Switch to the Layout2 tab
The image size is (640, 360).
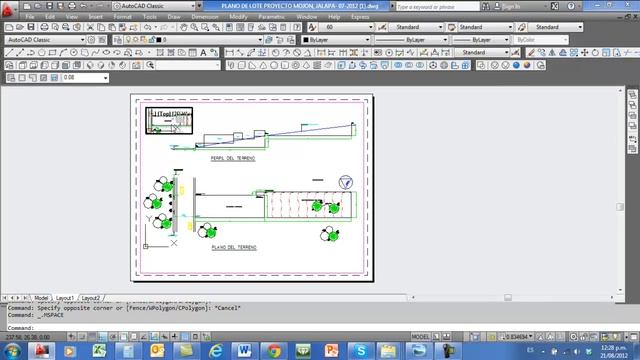[x=91, y=298]
